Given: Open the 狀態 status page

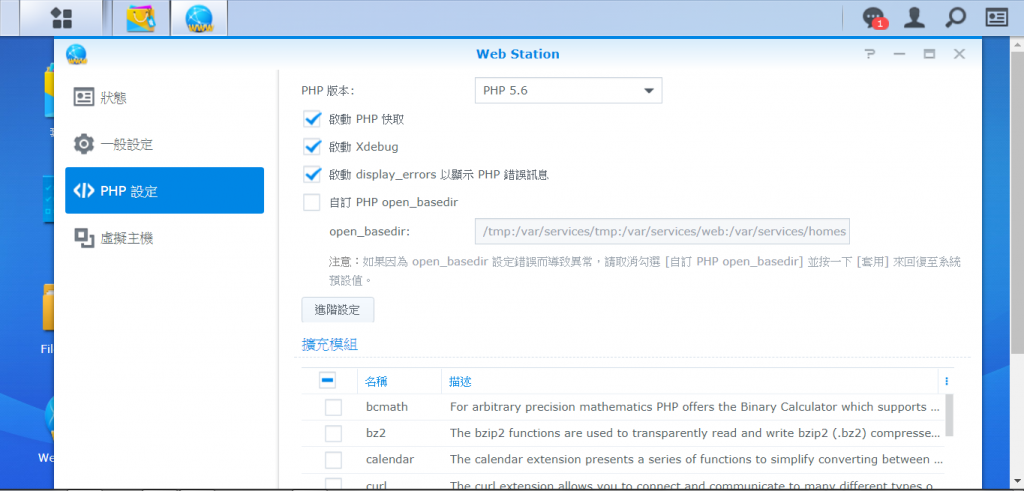Looking at the screenshot, I should point(165,98).
